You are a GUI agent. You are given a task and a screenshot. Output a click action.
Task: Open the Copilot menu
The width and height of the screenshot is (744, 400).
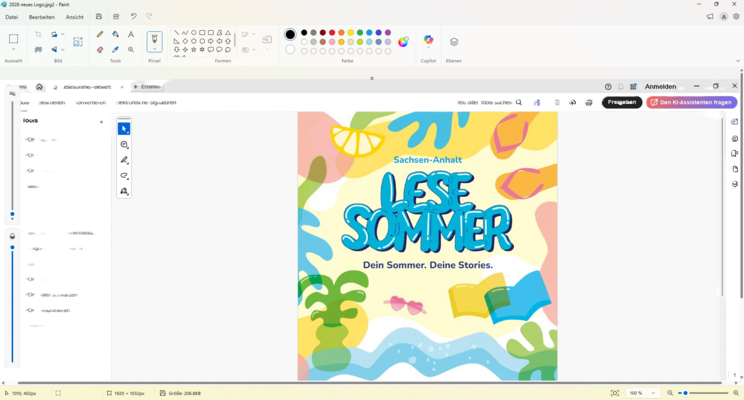click(428, 41)
